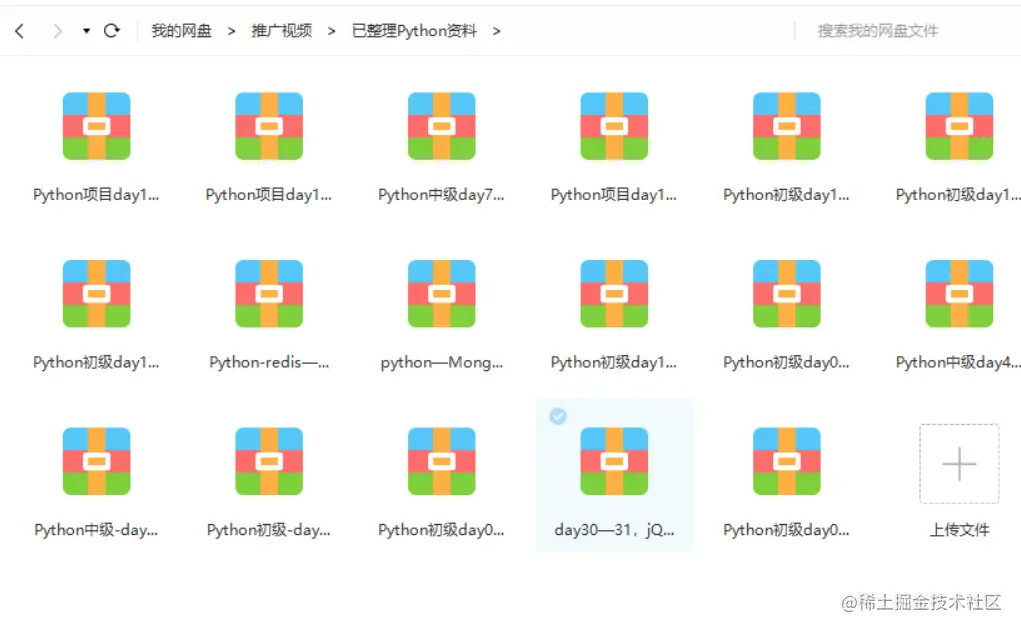The height and width of the screenshot is (632, 1021).
Task: Click the back navigation arrow
Action: [18, 30]
